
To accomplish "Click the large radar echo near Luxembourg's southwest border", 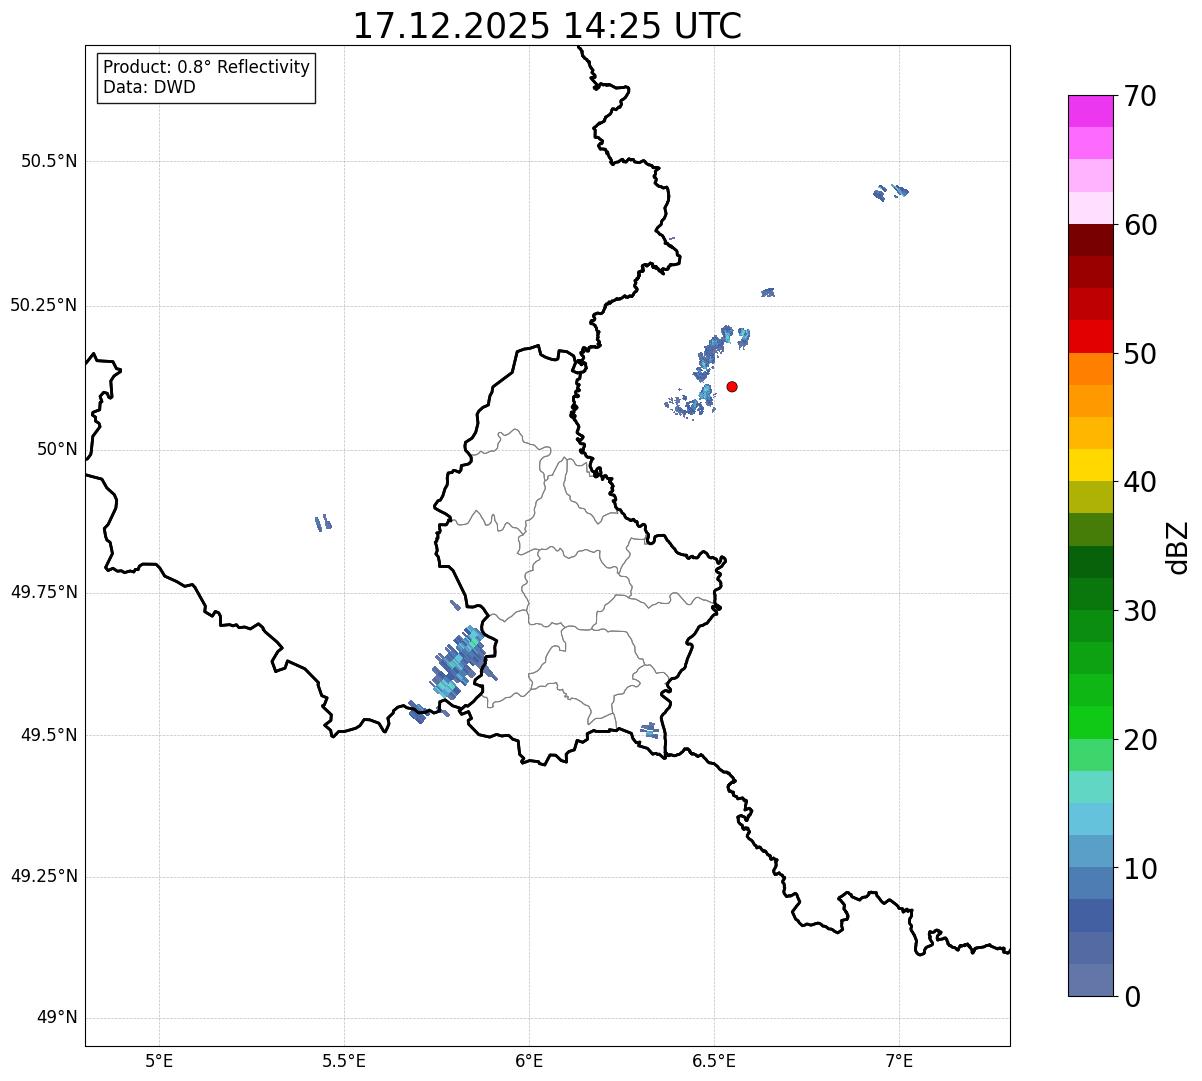I will click(x=462, y=662).
